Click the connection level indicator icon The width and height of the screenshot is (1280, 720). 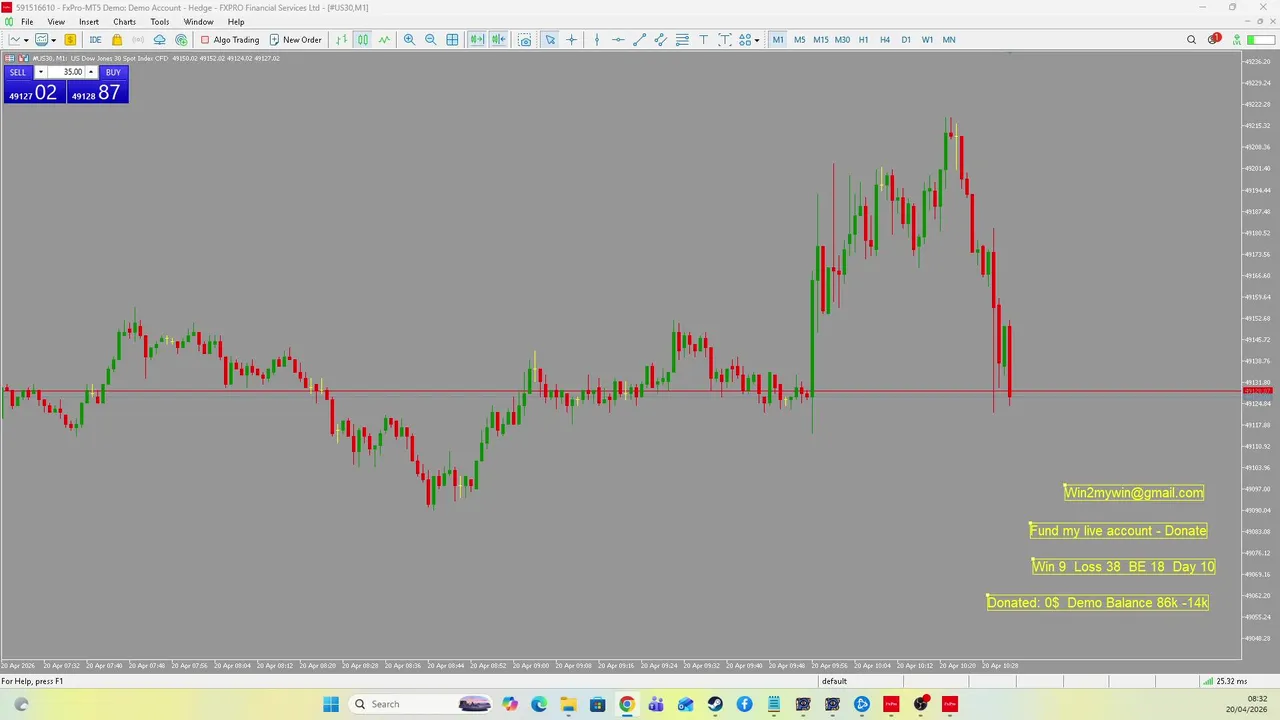pyautogui.click(x=1237, y=40)
